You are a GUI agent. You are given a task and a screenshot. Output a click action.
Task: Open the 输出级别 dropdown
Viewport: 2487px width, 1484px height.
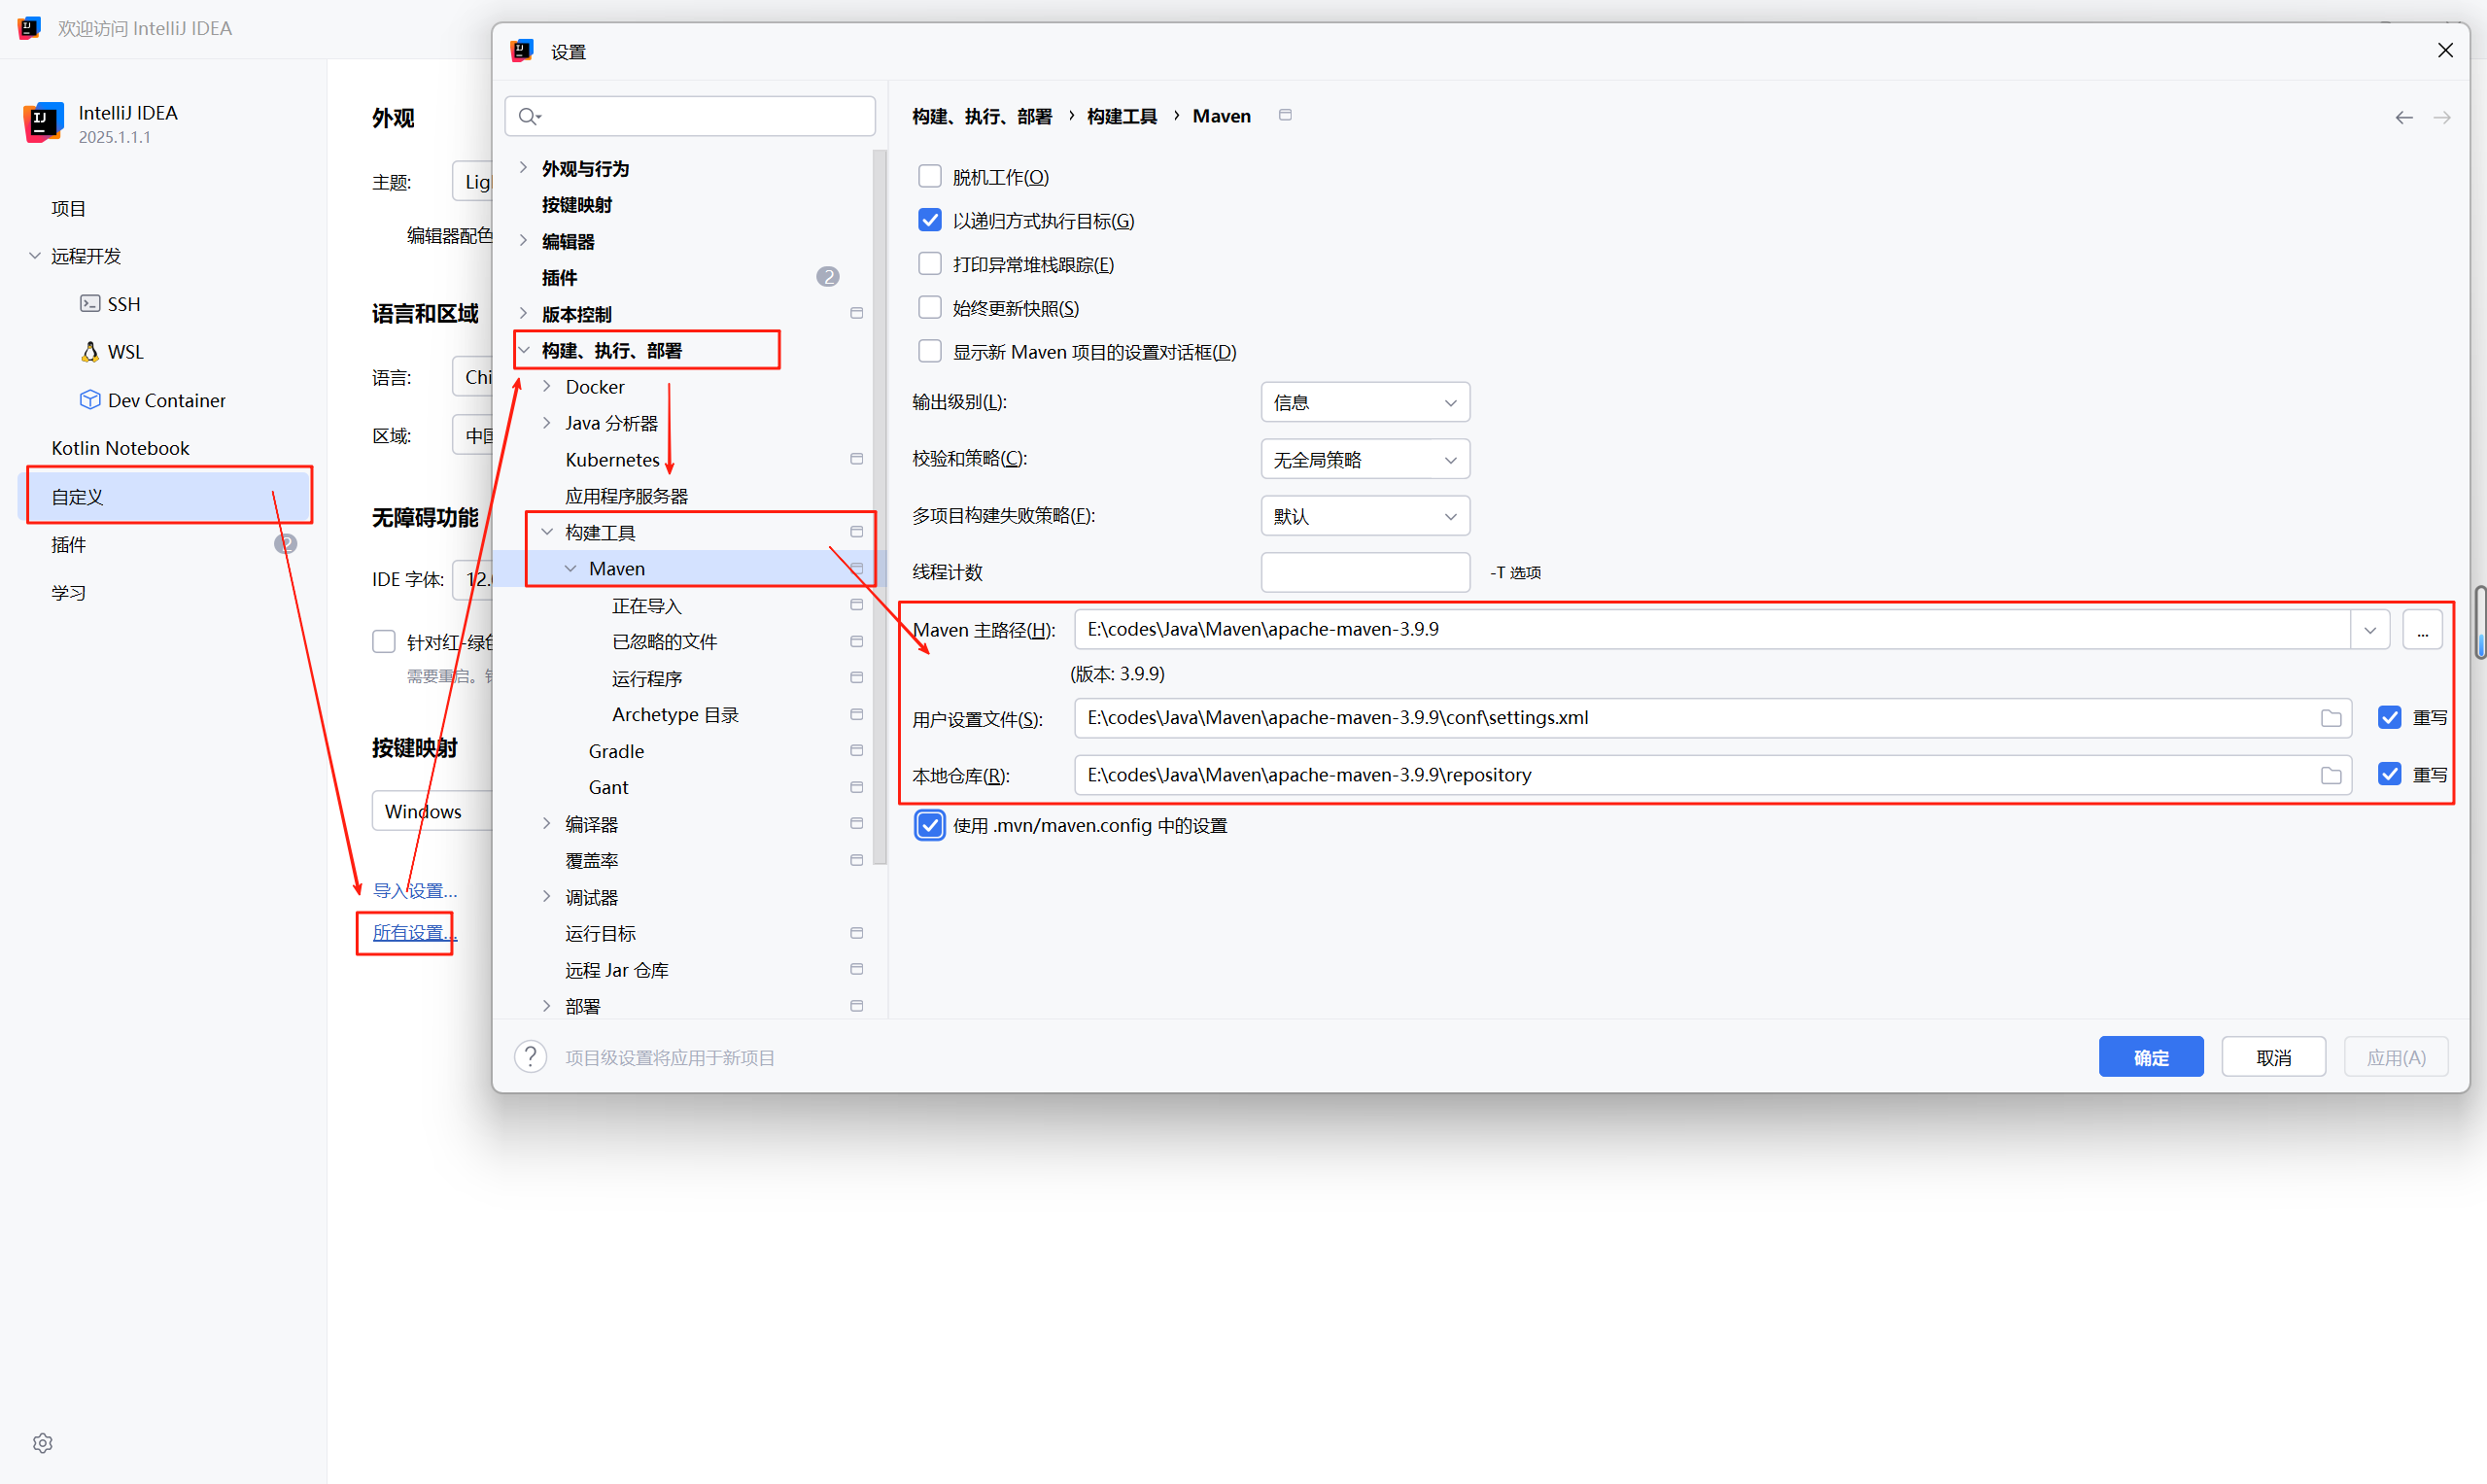pyautogui.click(x=1365, y=402)
